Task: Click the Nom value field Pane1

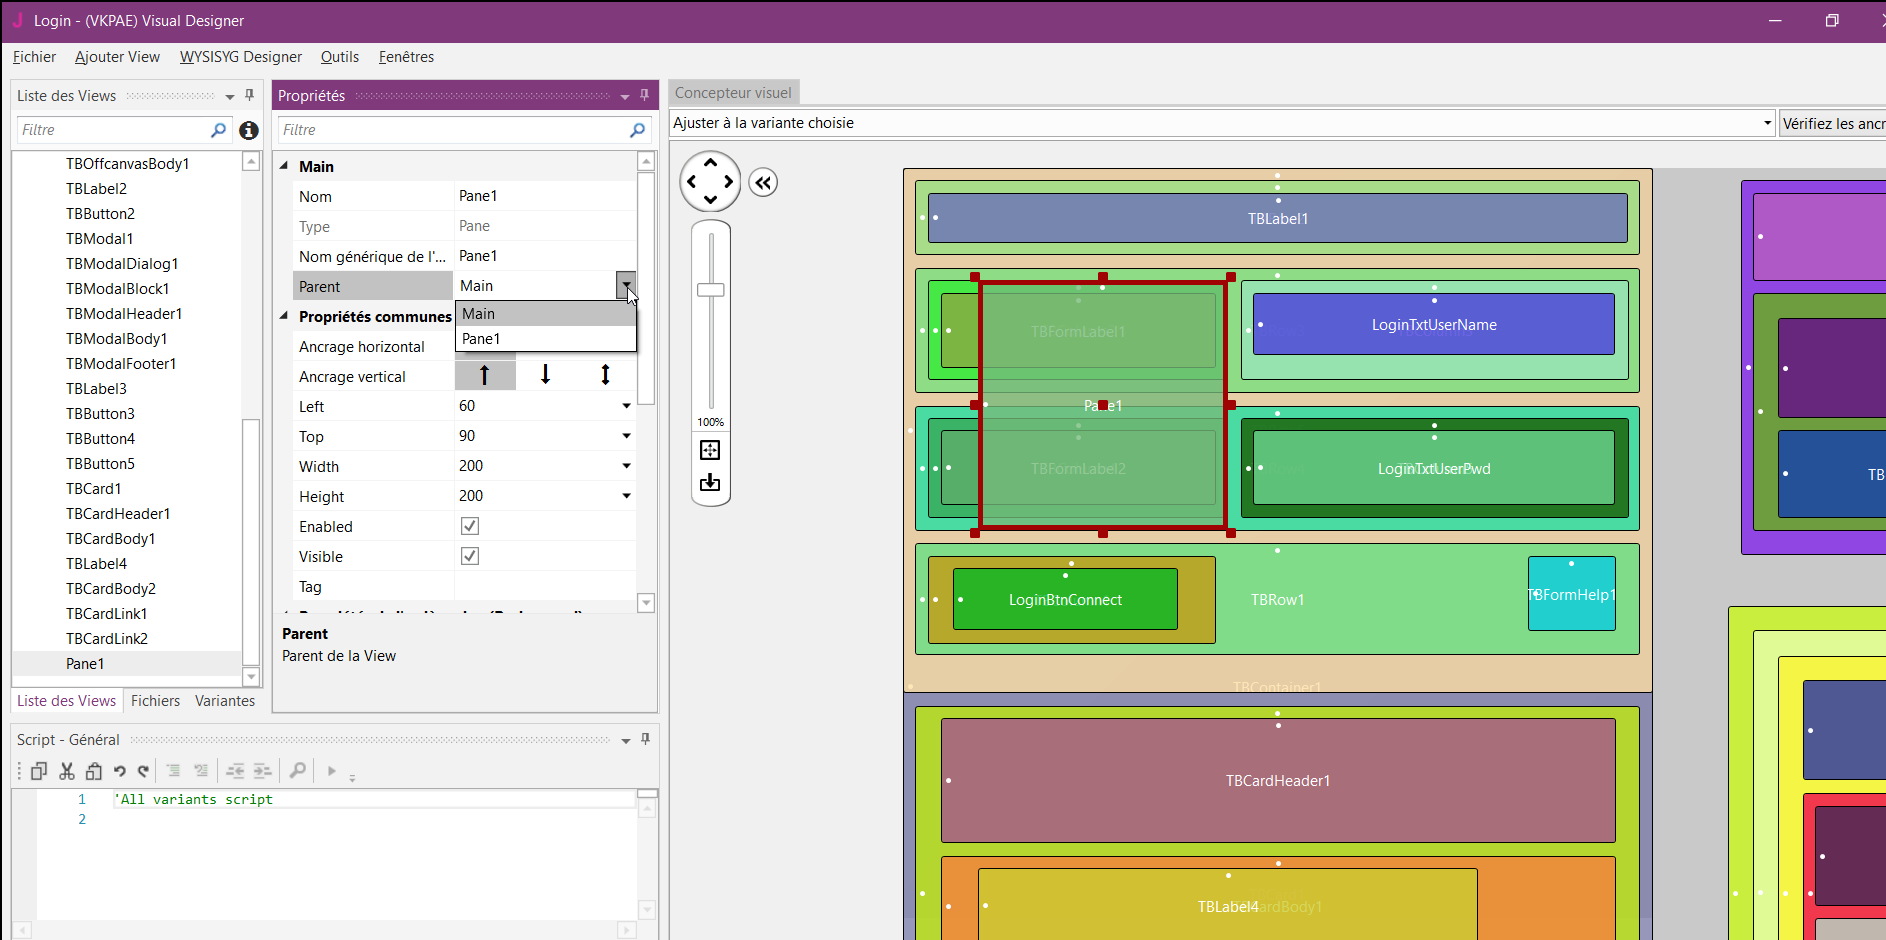Action: (545, 196)
